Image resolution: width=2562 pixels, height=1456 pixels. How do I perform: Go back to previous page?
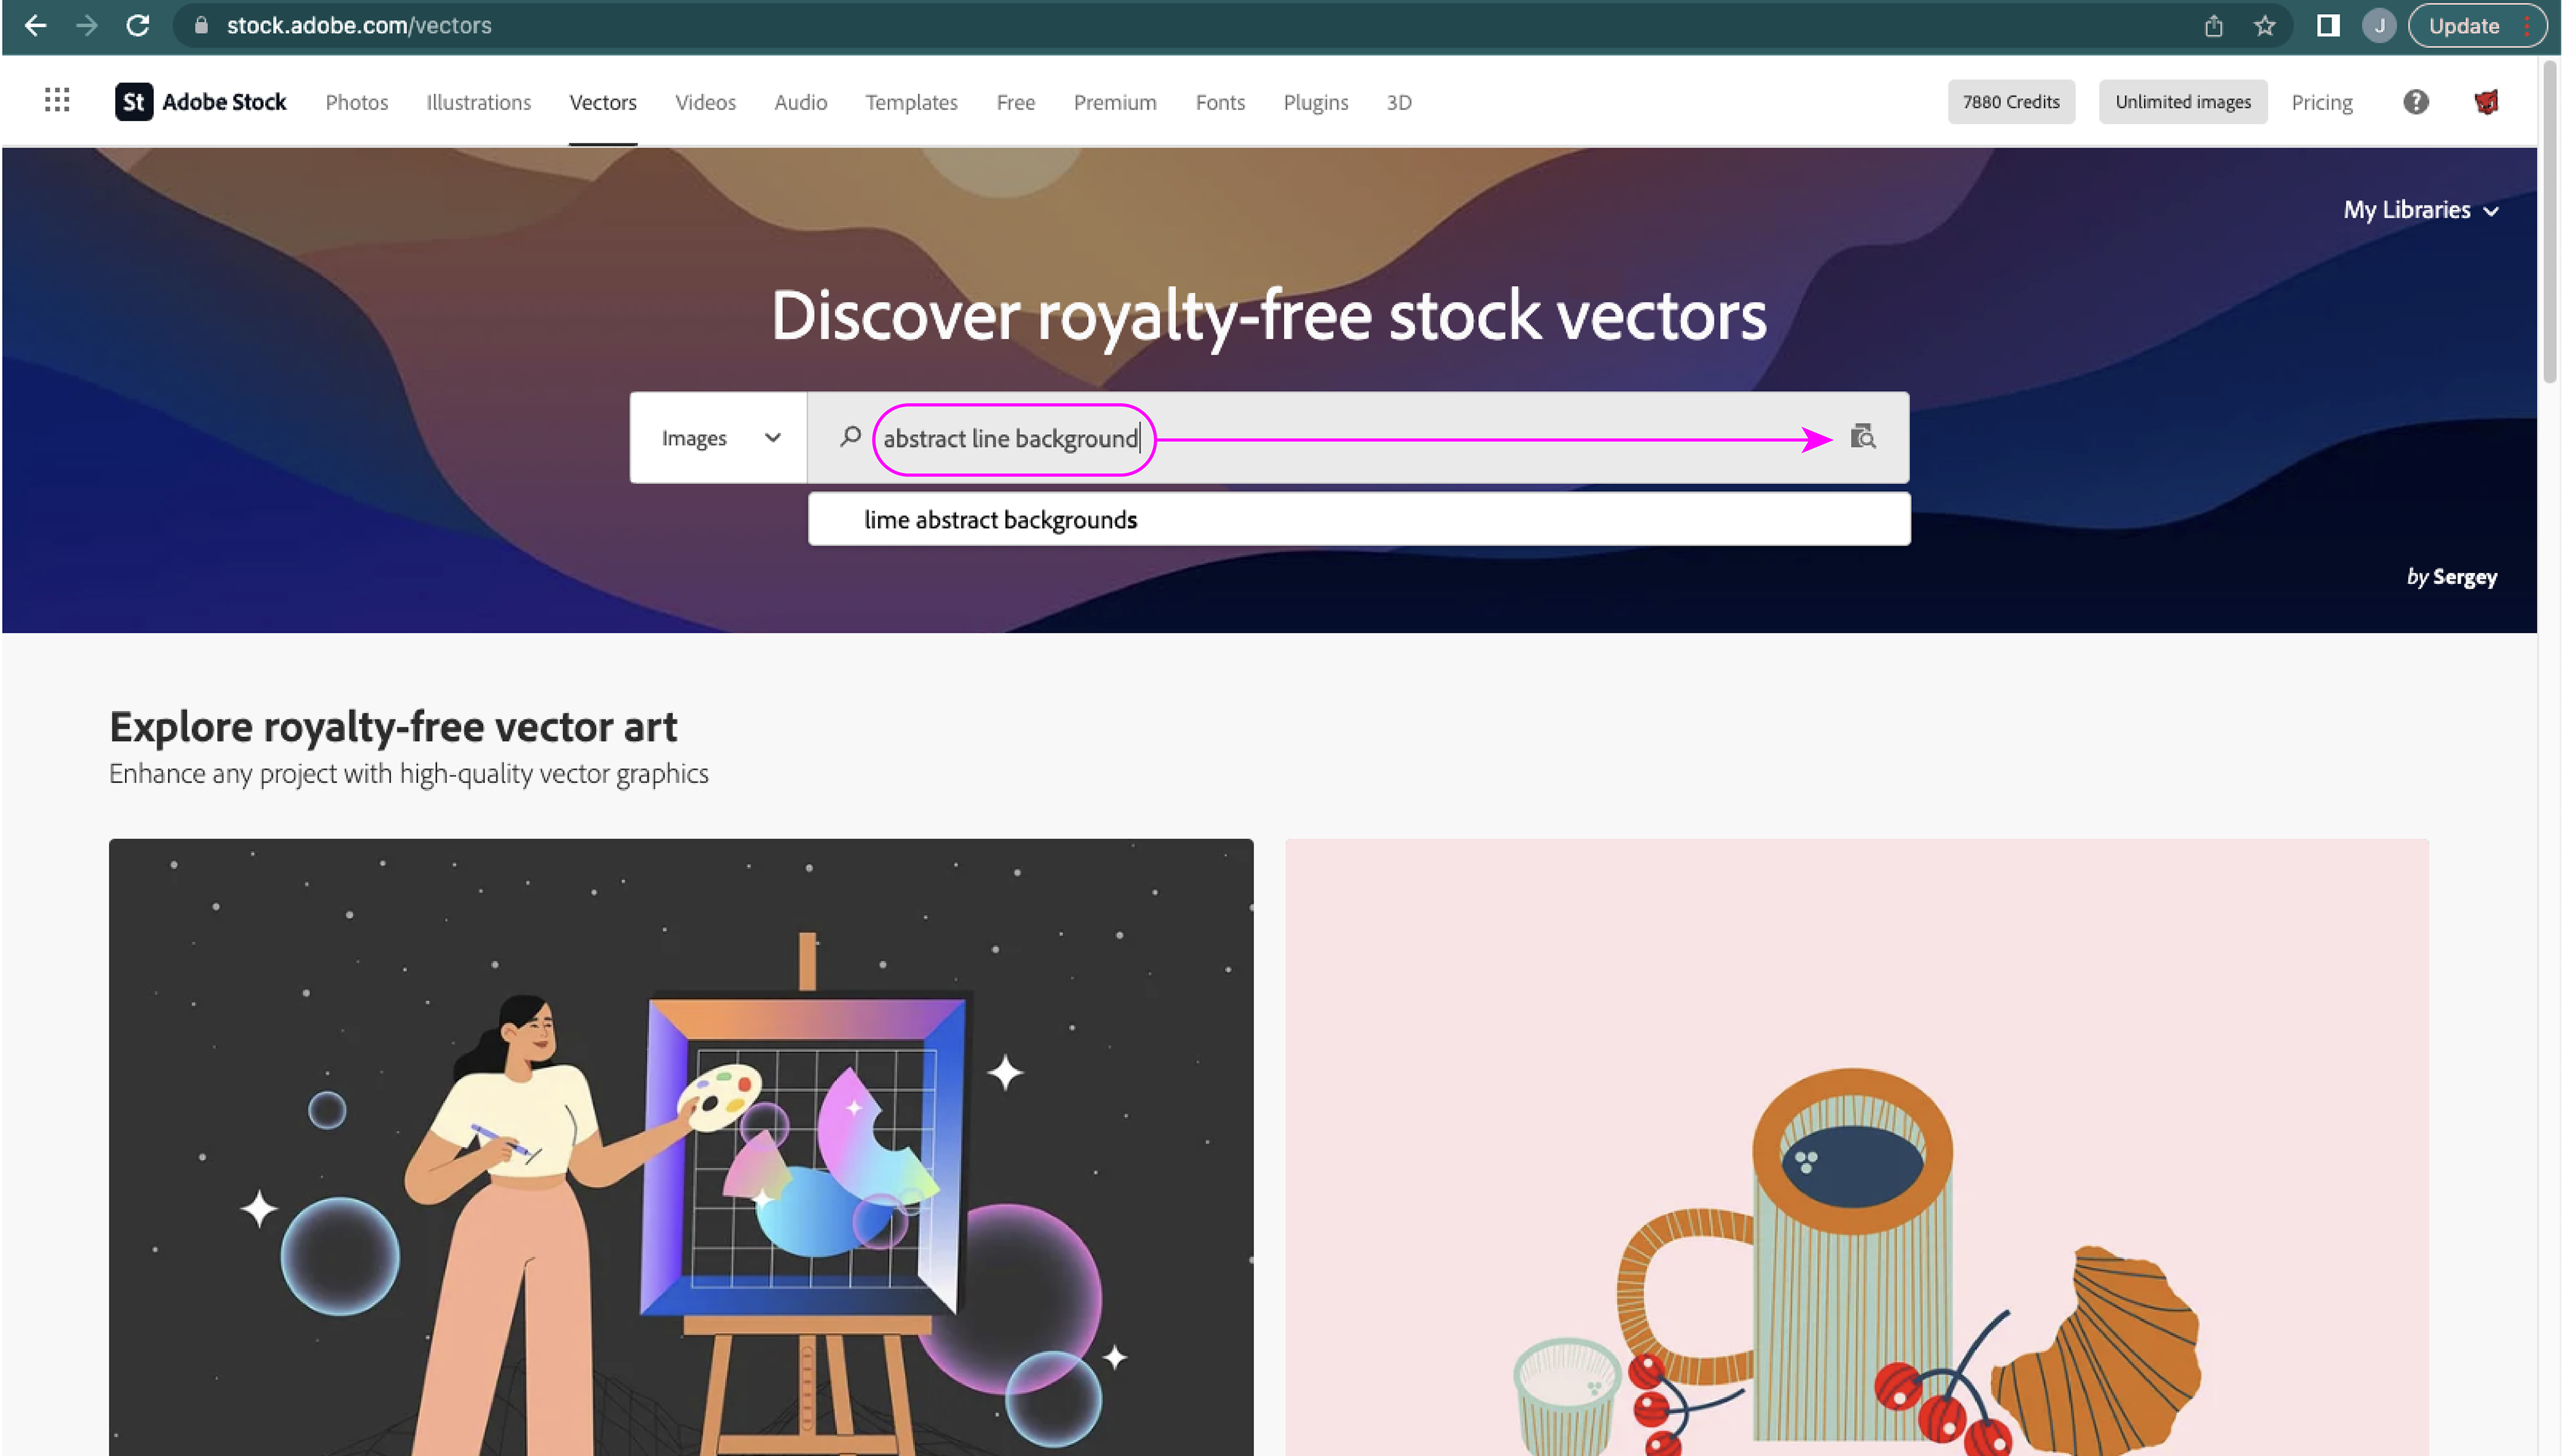(x=35, y=26)
